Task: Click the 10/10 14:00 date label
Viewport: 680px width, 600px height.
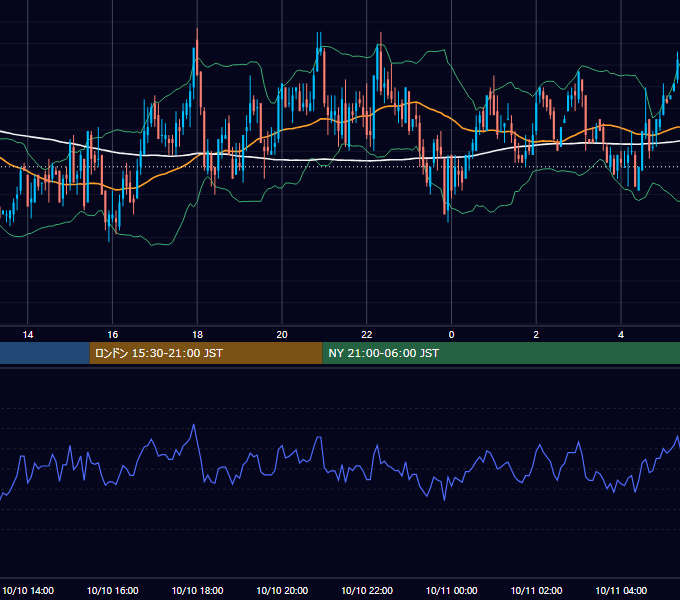Action: [28, 590]
